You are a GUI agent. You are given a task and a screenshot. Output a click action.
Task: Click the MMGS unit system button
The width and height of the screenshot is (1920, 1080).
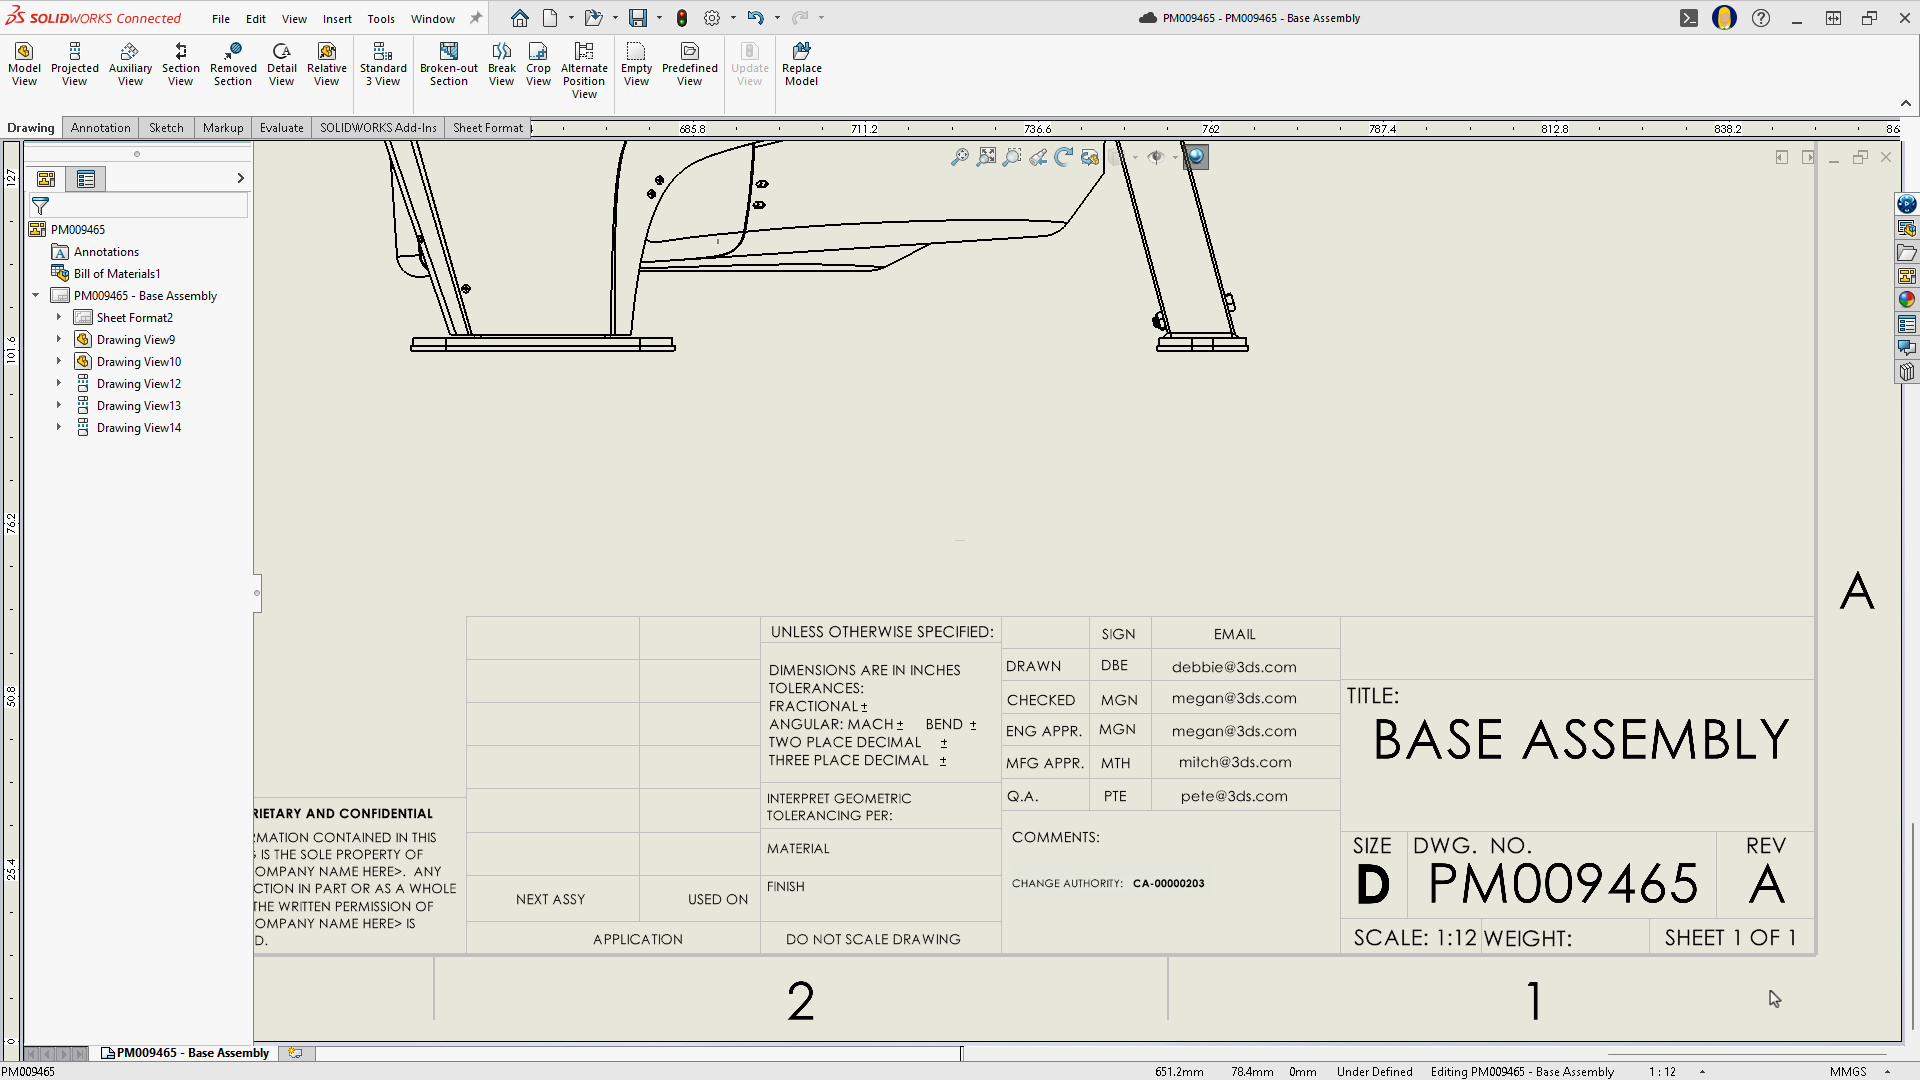point(1848,1071)
